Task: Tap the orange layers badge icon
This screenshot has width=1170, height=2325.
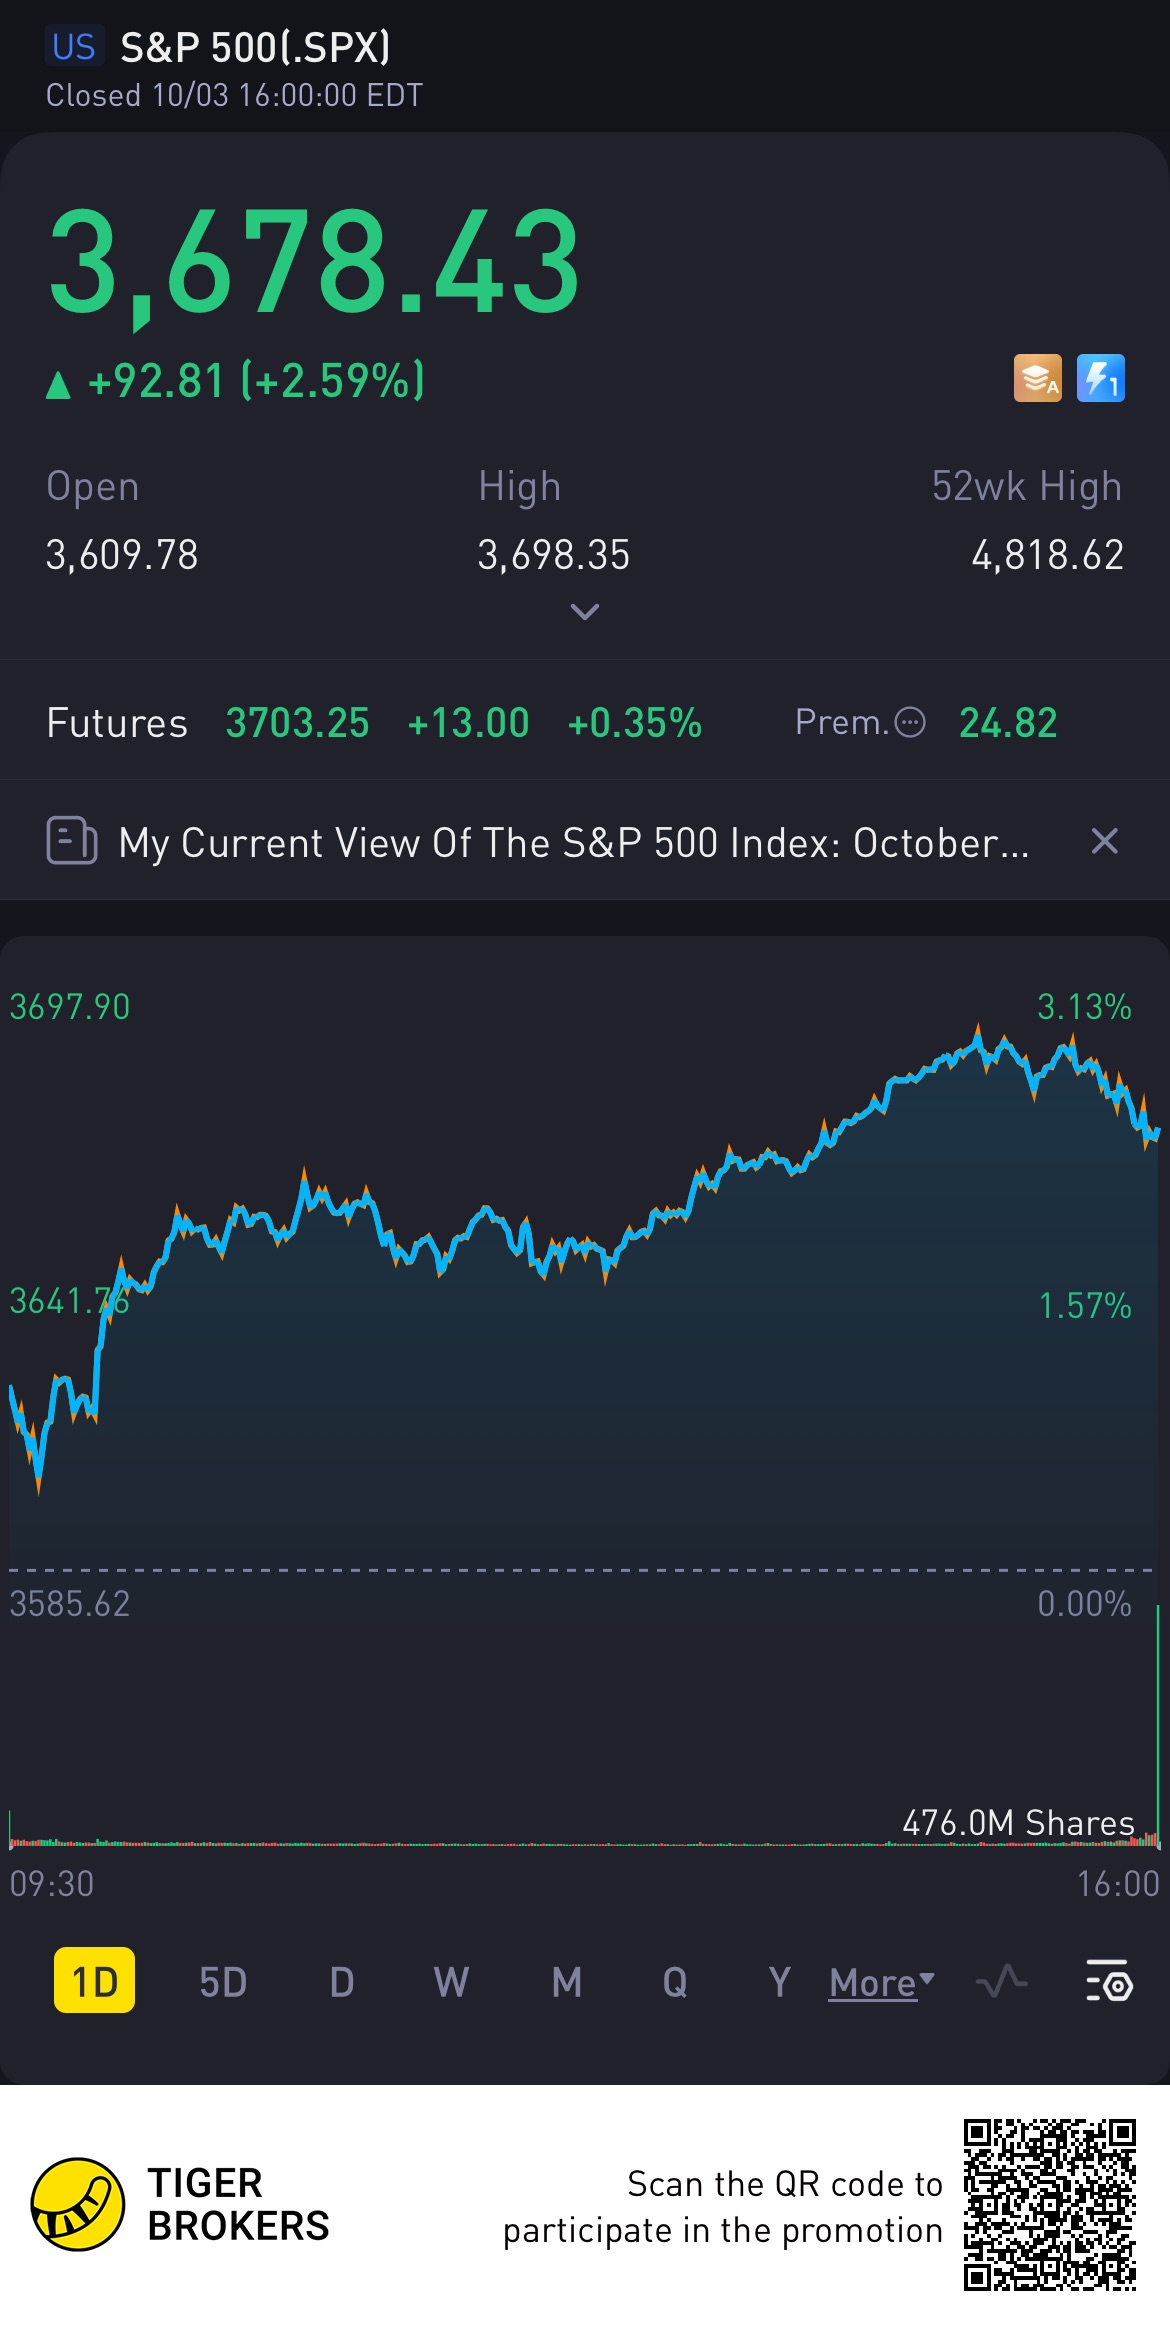Action: click(x=1037, y=378)
